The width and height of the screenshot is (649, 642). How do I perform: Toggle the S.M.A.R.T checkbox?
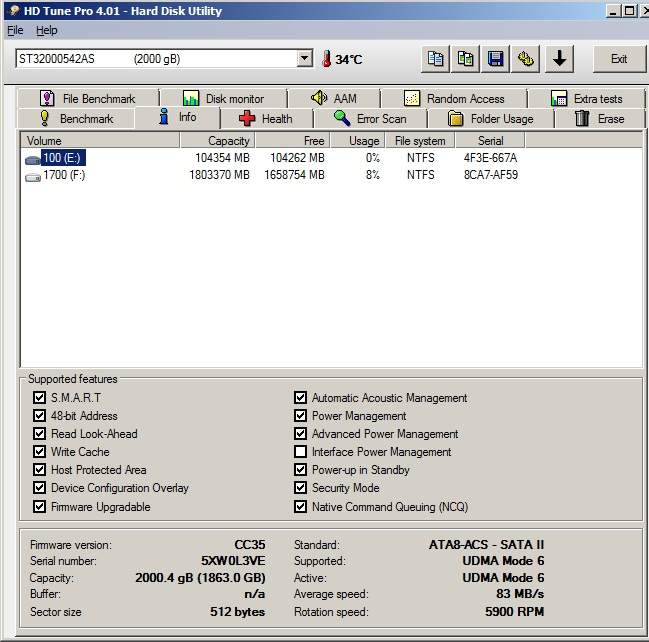39,398
